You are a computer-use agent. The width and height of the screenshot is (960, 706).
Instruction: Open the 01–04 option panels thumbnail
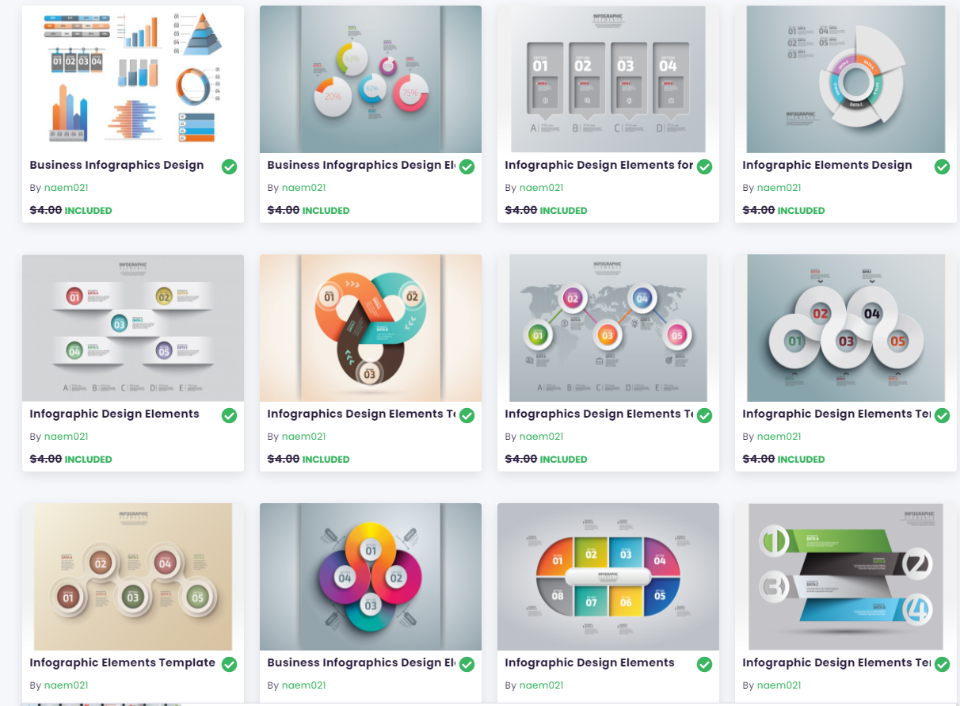point(608,79)
